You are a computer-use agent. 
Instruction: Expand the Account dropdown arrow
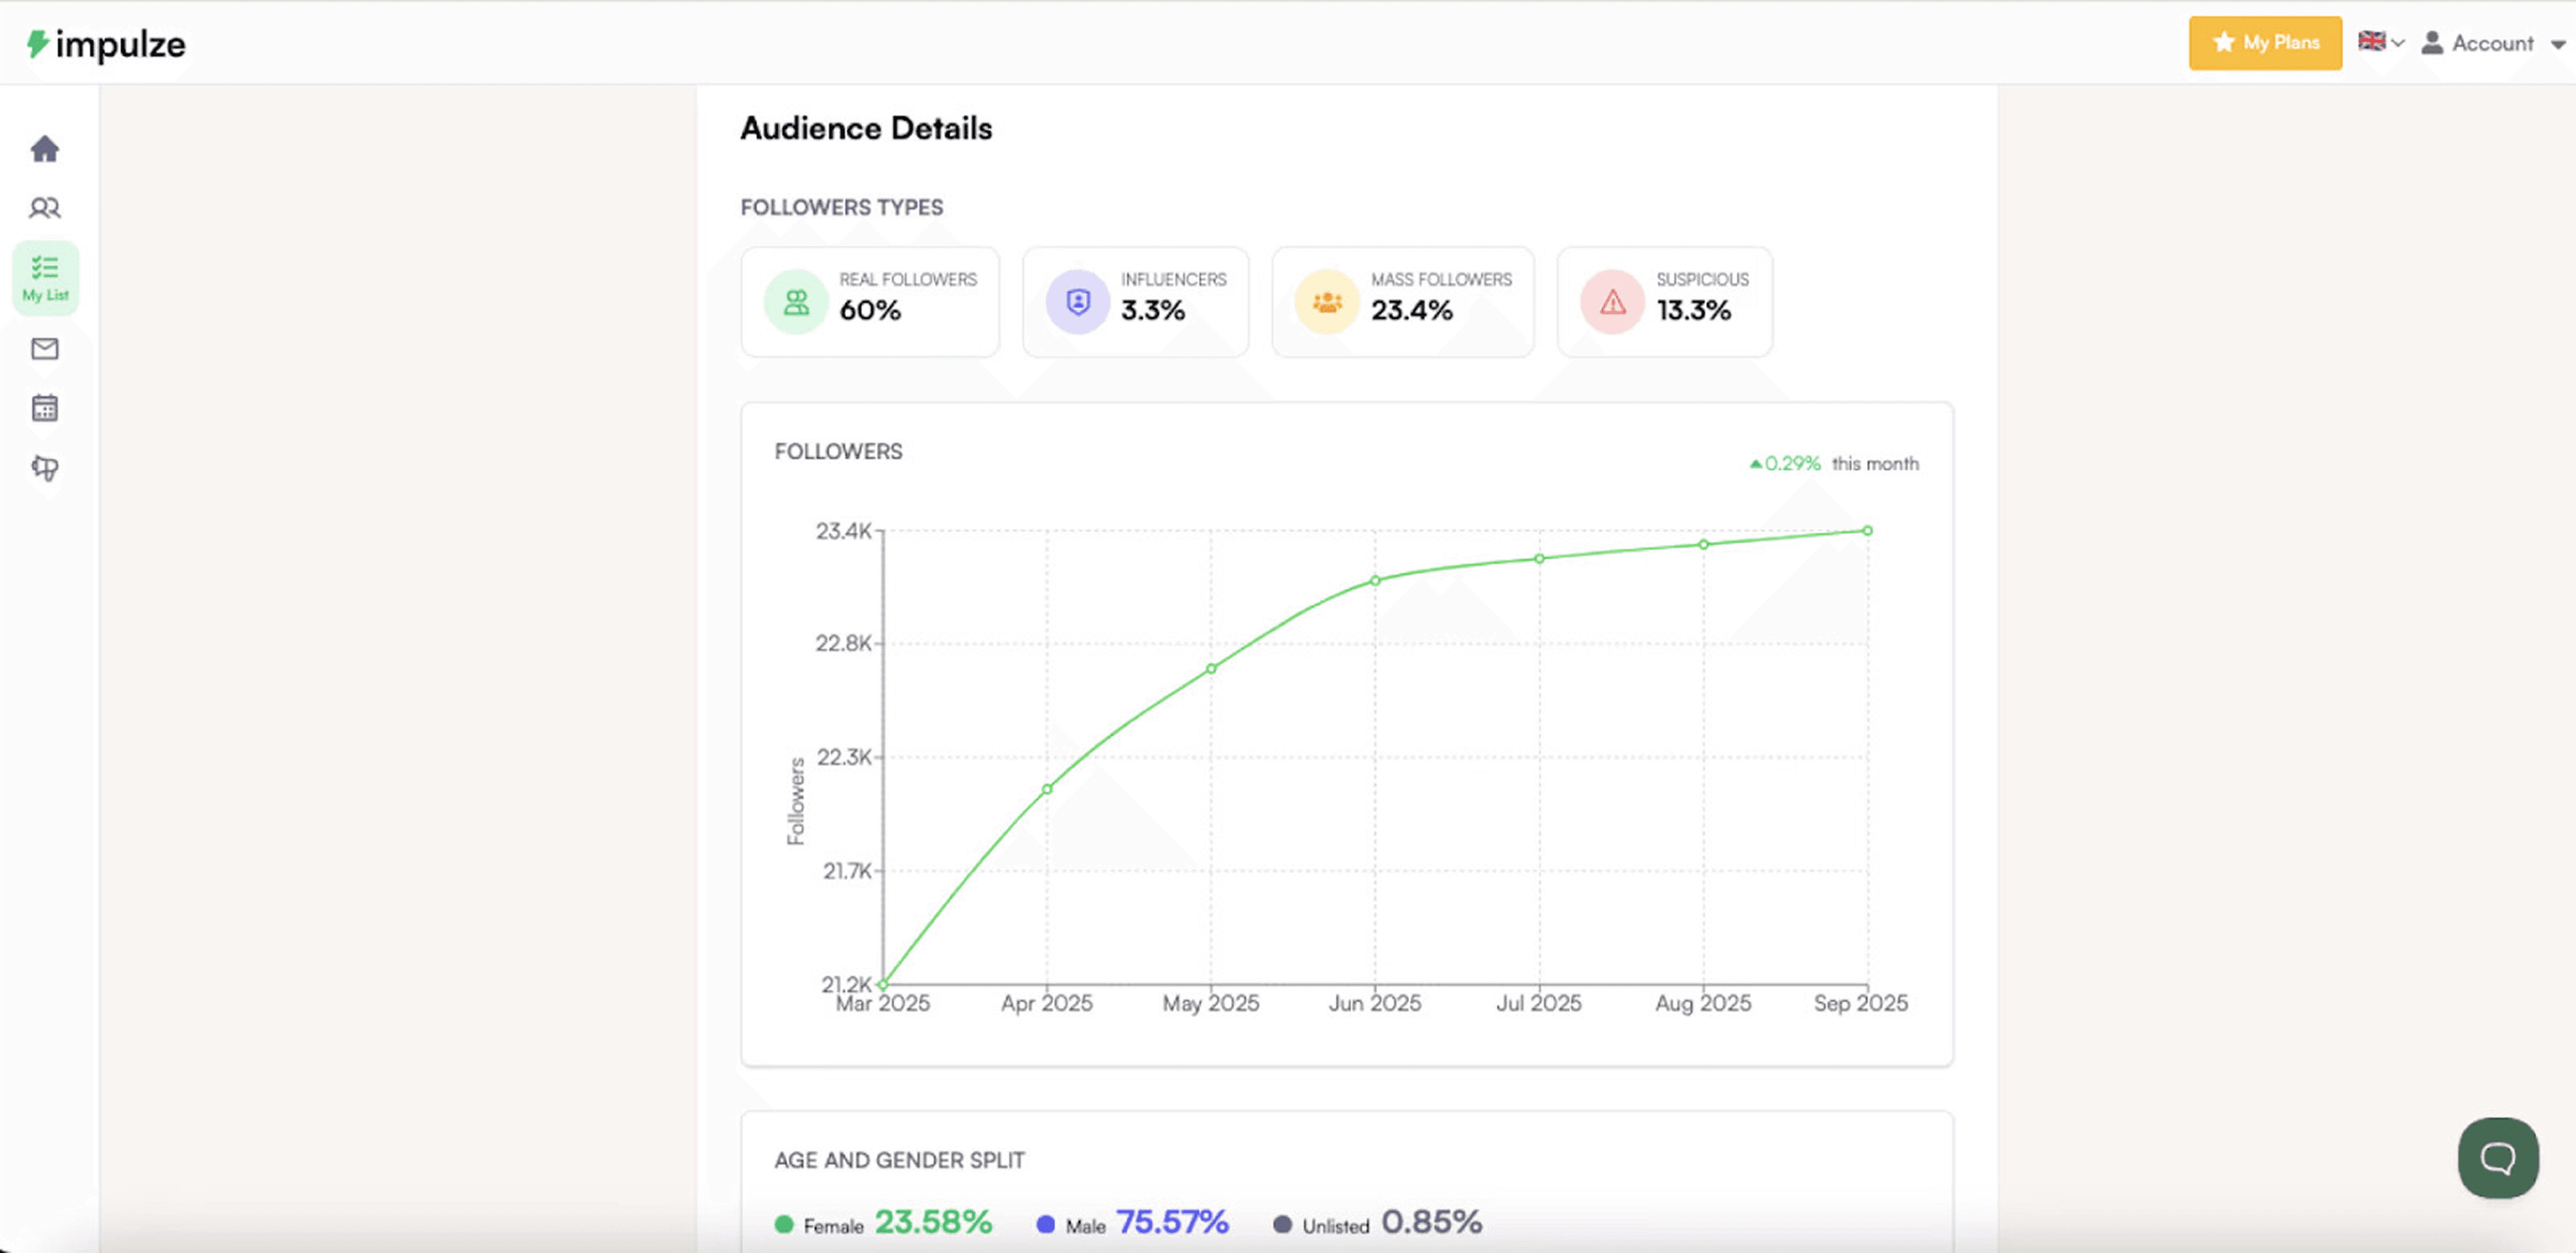click(x=2558, y=44)
